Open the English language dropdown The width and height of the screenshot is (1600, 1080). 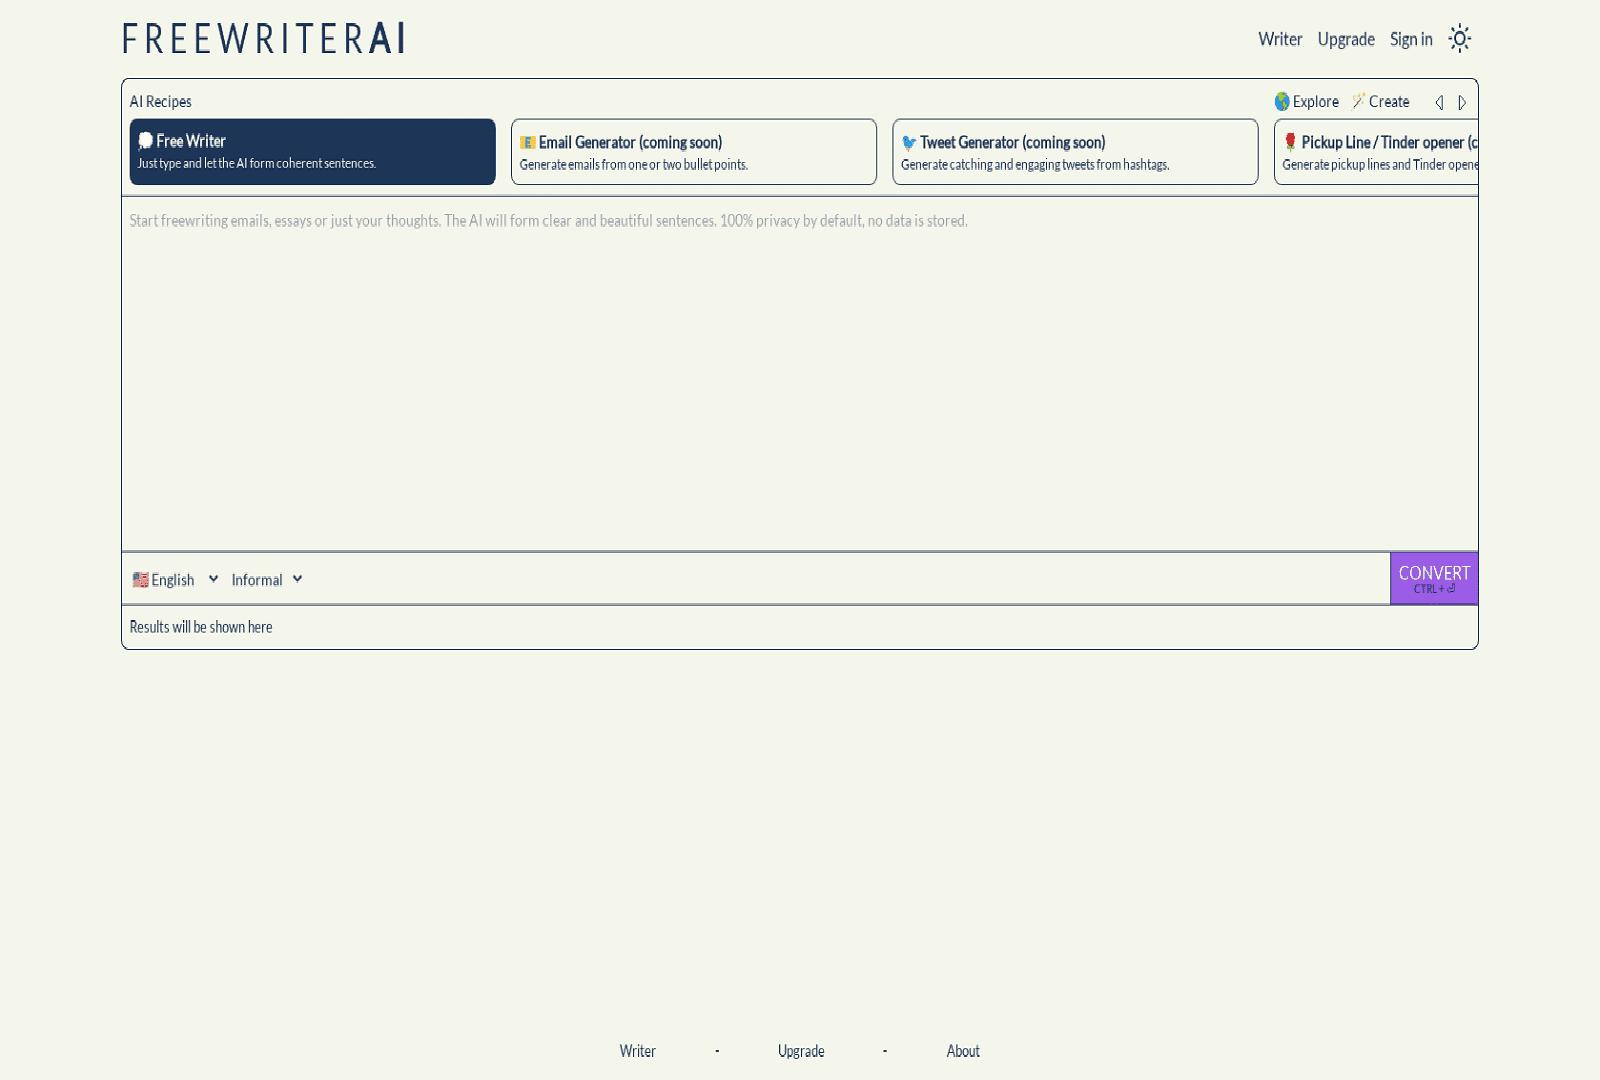175,580
